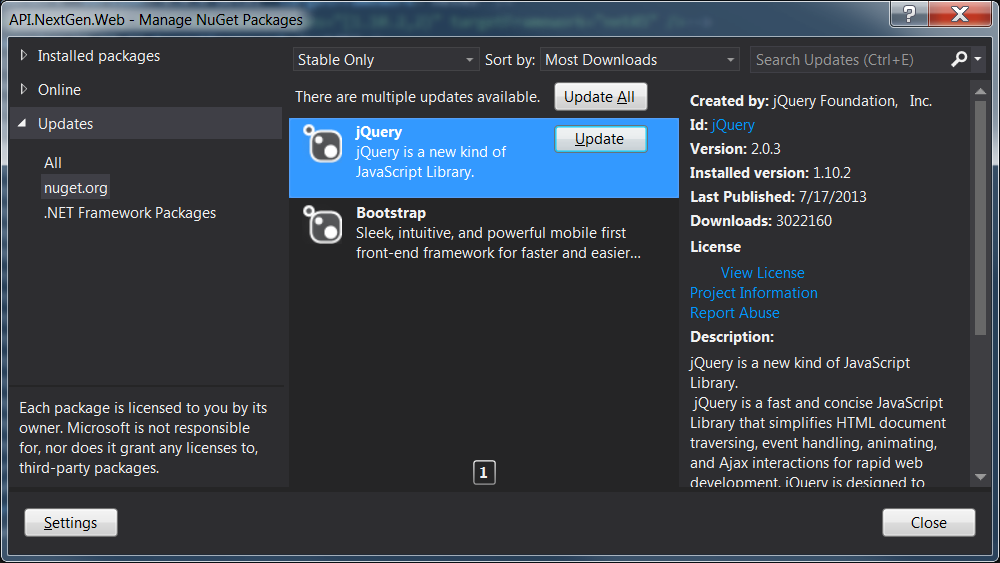The image size is (1000, 563).
Task: Click the Installed packages label
Action: tap(99, 56)
